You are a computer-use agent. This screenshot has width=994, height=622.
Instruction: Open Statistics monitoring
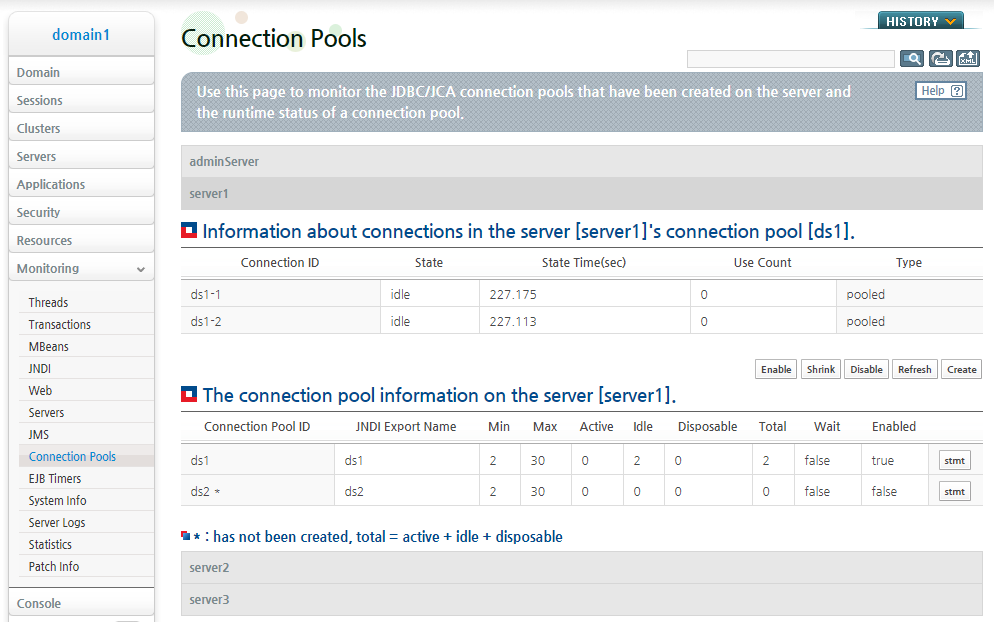[50, 545]
